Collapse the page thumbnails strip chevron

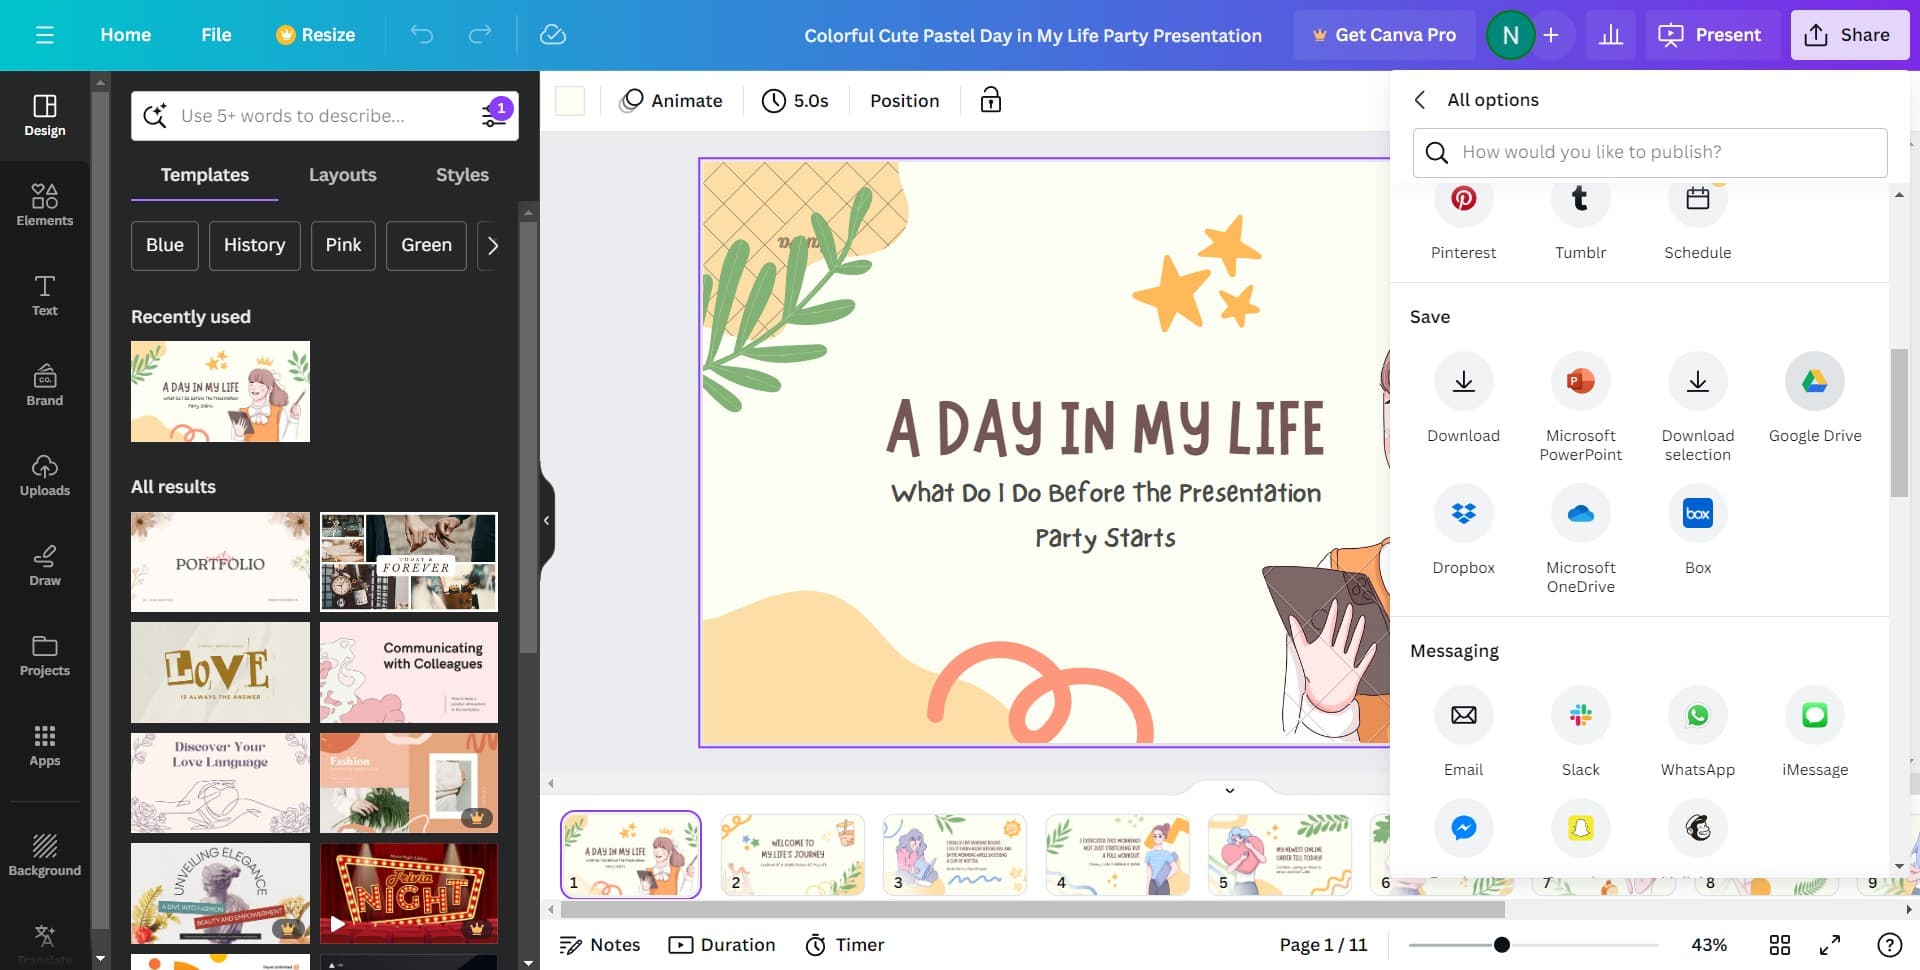click(1229, 790)
